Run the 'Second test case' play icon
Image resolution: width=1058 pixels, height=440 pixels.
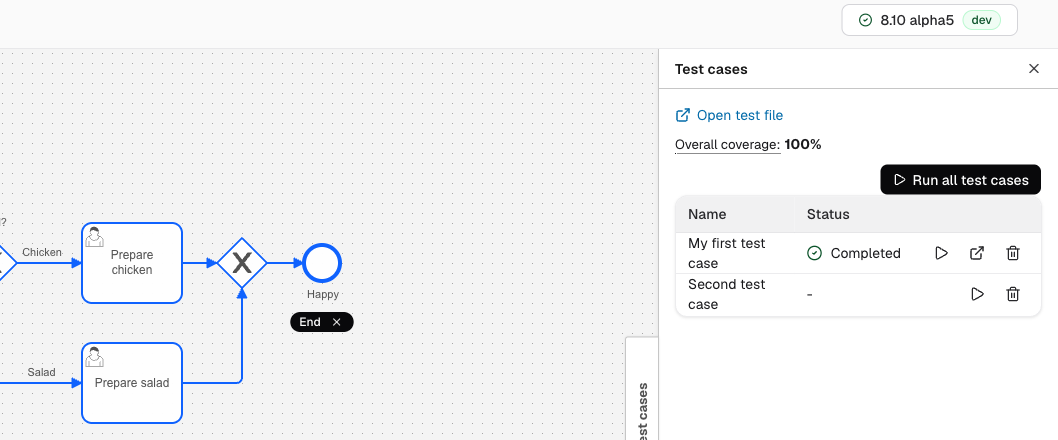click(x=977, y=294)
